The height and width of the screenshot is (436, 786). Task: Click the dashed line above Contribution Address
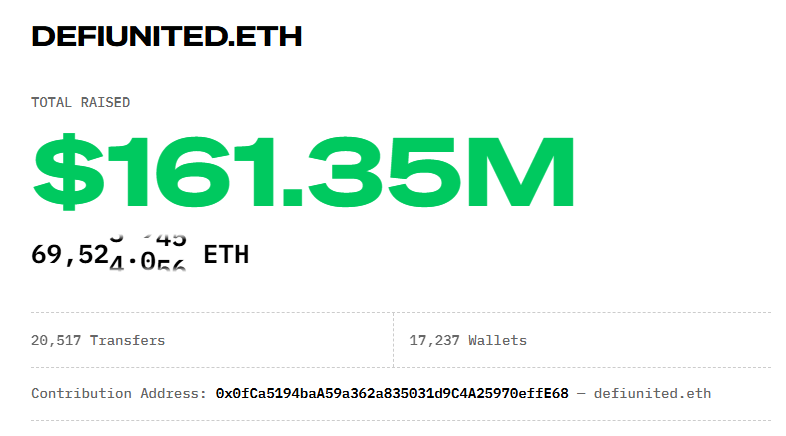point(400,368)
